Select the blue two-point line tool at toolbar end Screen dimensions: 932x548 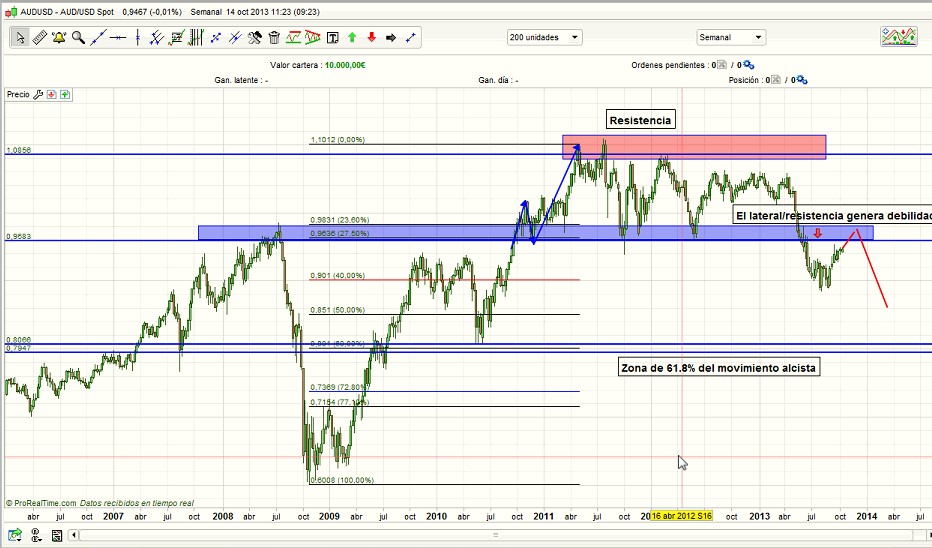coord(410,37)
